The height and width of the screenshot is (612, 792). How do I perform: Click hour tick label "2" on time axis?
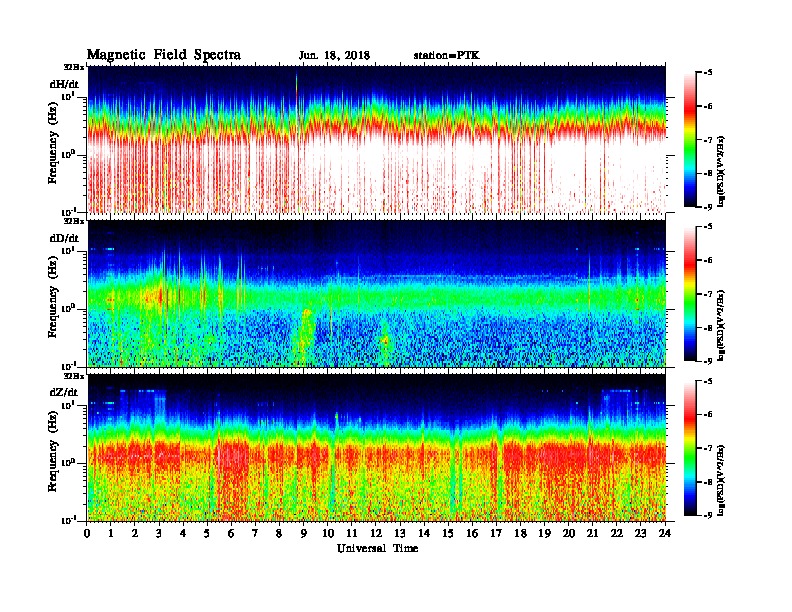point(135,533)
